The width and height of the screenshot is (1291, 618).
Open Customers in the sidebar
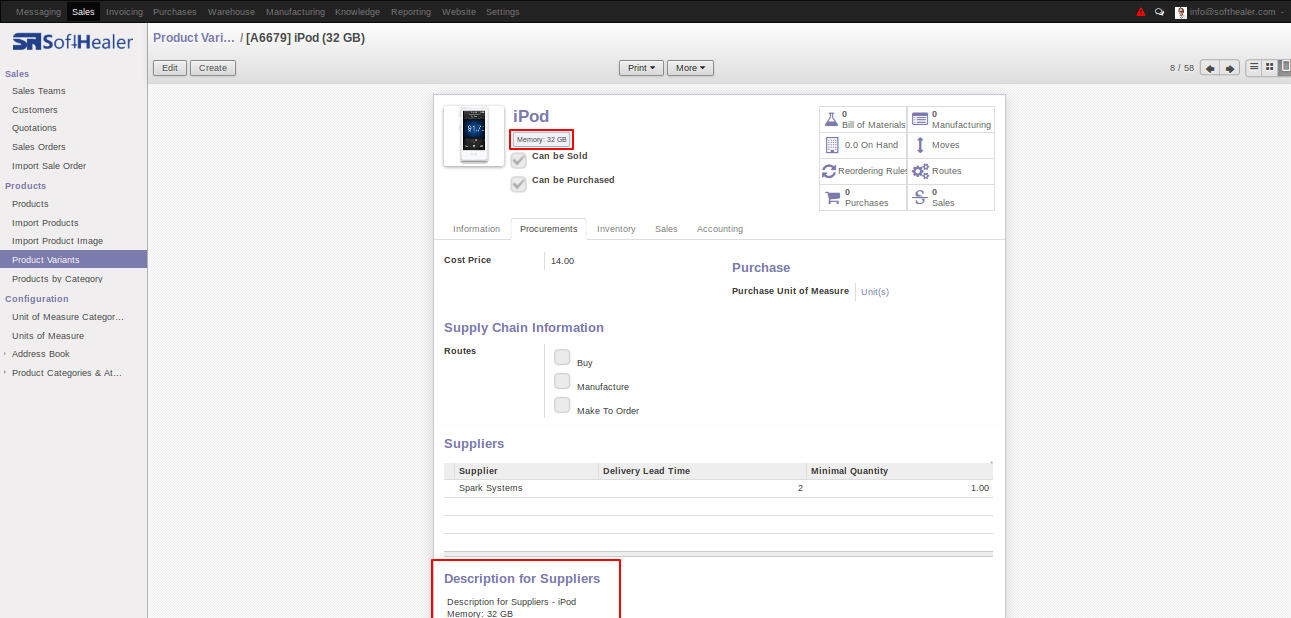(35, 110)
